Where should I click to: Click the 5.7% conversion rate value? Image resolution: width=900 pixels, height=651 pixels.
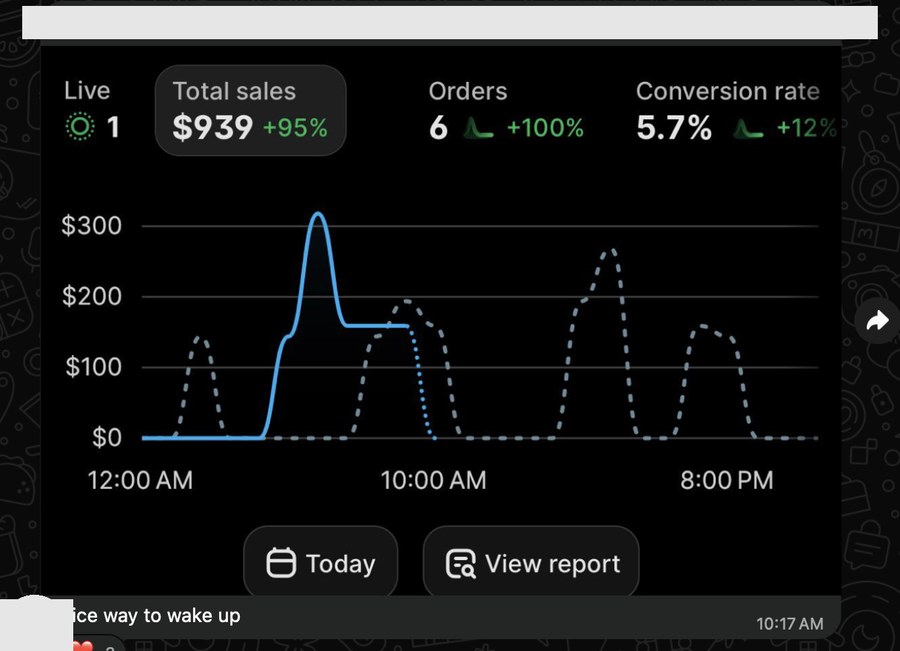click(x=674, y=127)
